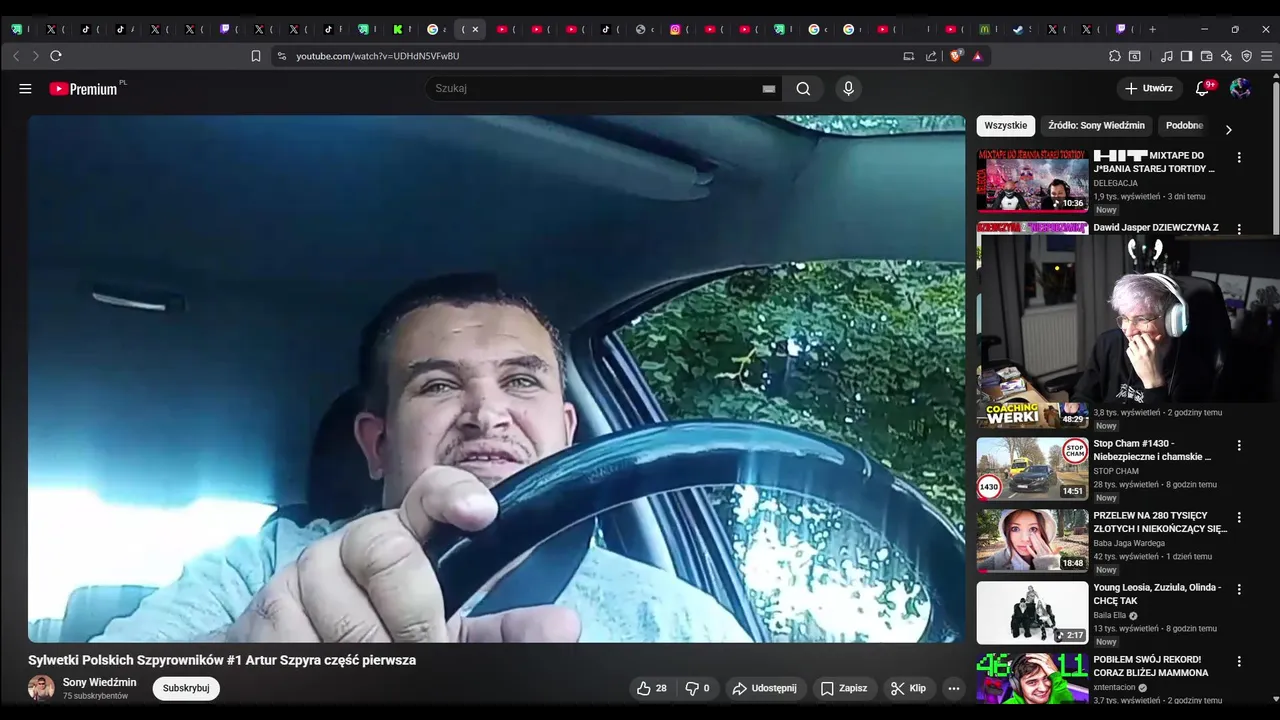Select Źródło: Sony Wiedźmin chip
Viewport: 1280px width, 720px height.
(x=1096, y=126)
